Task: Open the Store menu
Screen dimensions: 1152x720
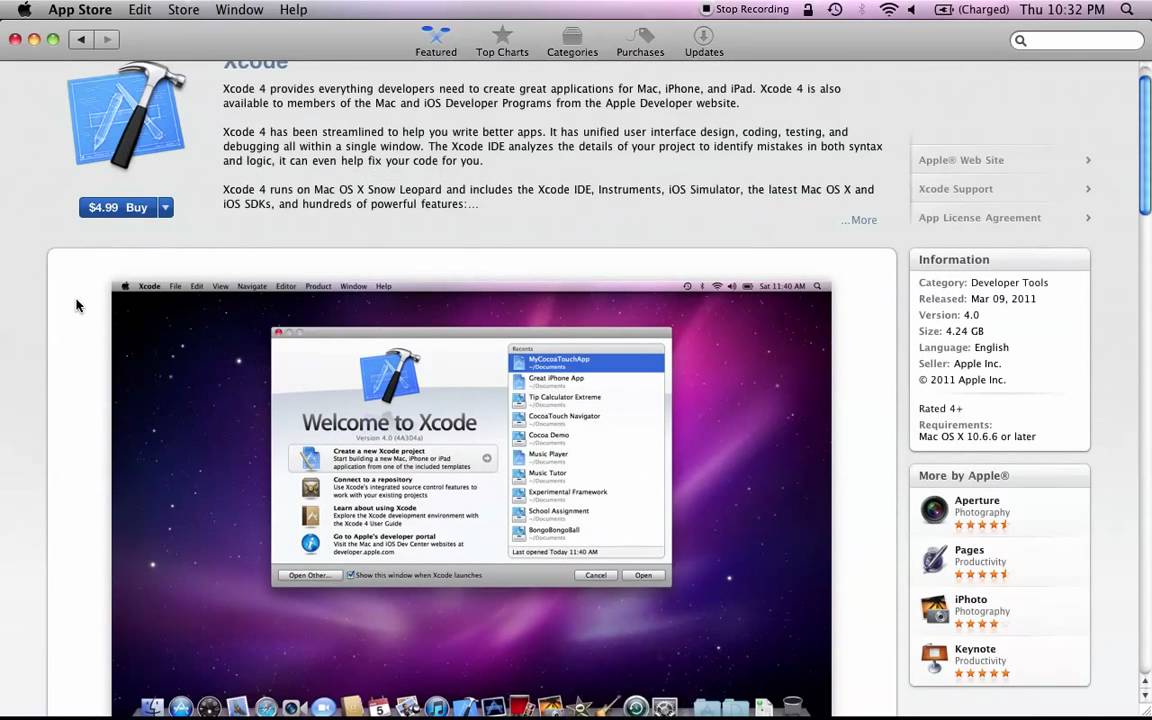Action: (183, 10)
